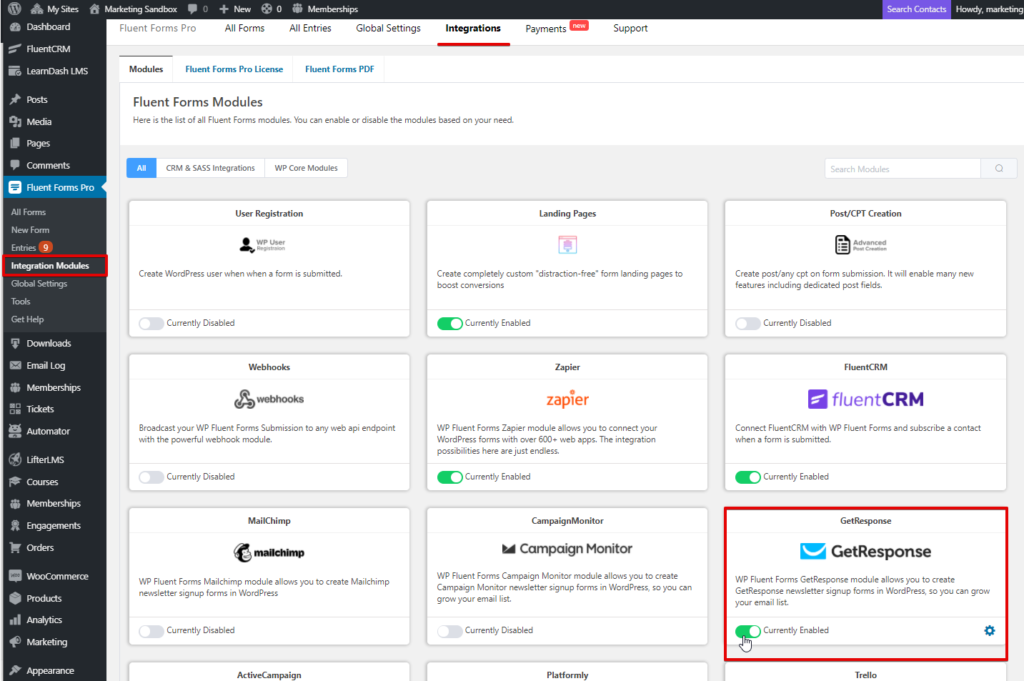Click the Search Contacts button

click(x=915, y=8)
